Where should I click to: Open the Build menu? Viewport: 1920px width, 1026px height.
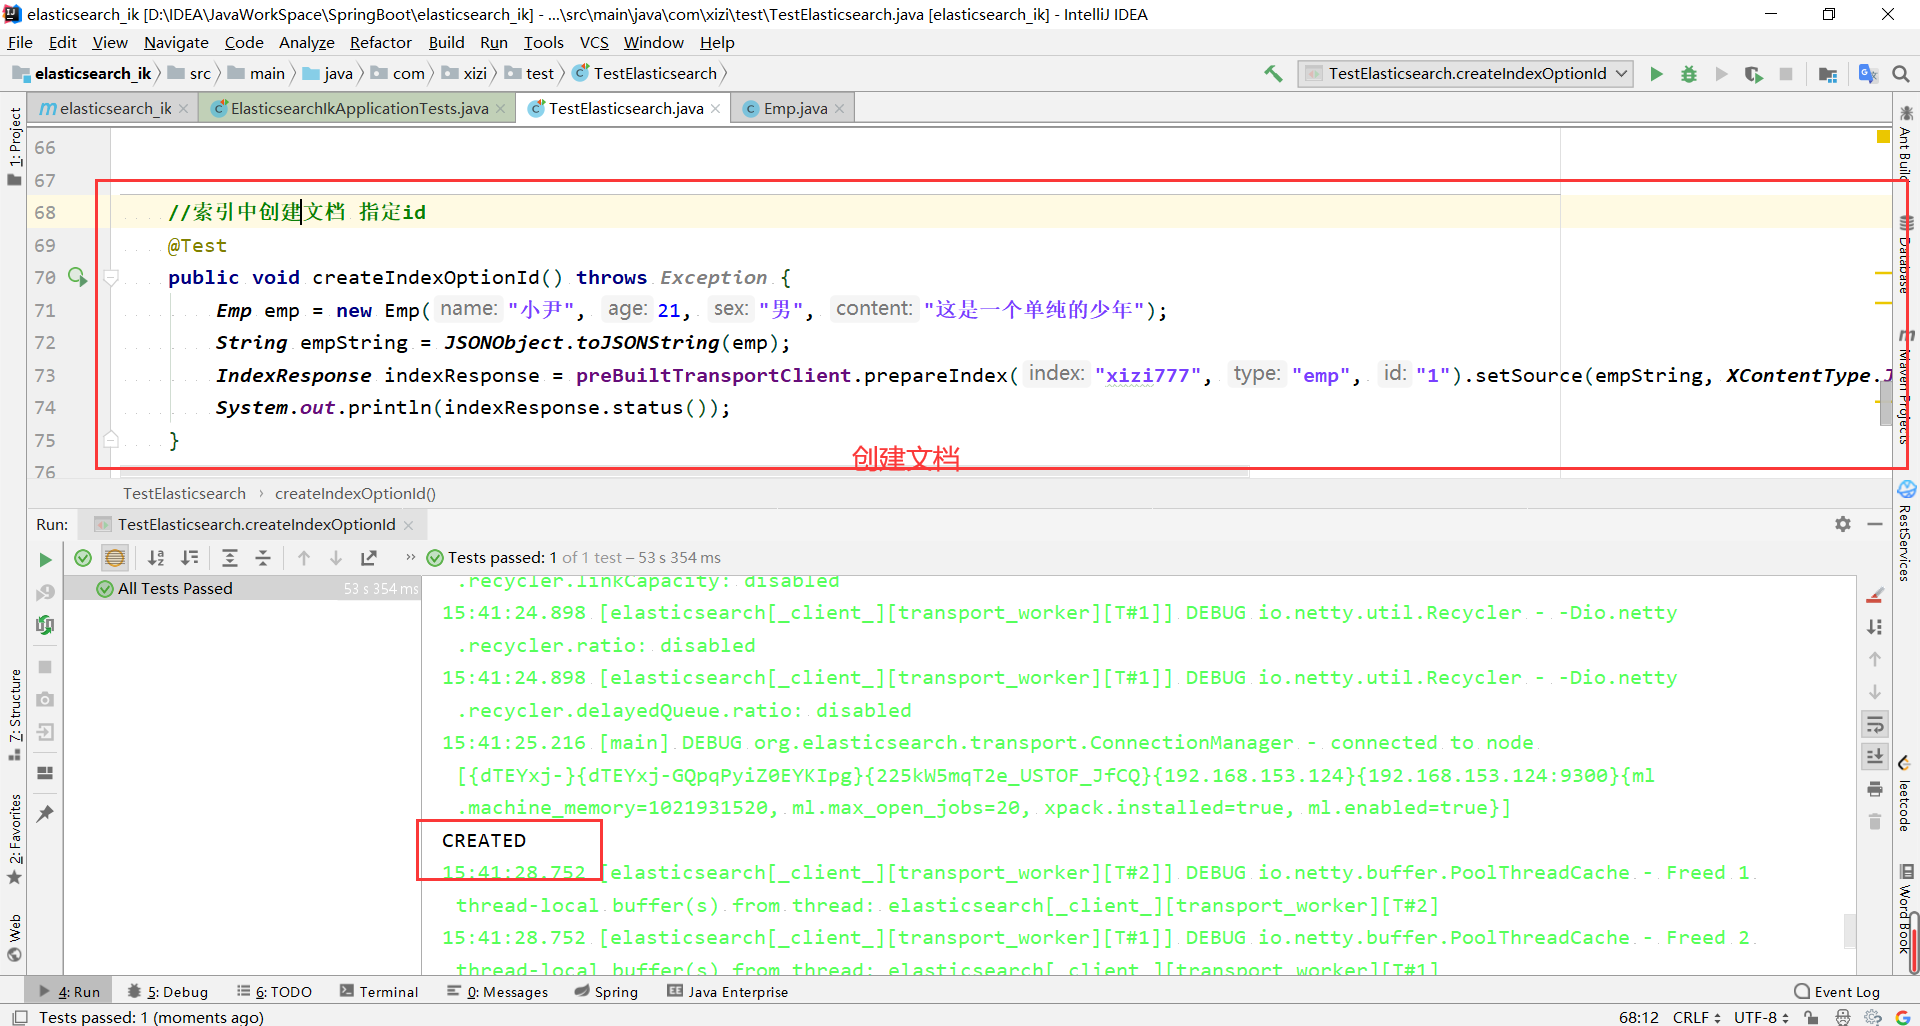point(446,42)
